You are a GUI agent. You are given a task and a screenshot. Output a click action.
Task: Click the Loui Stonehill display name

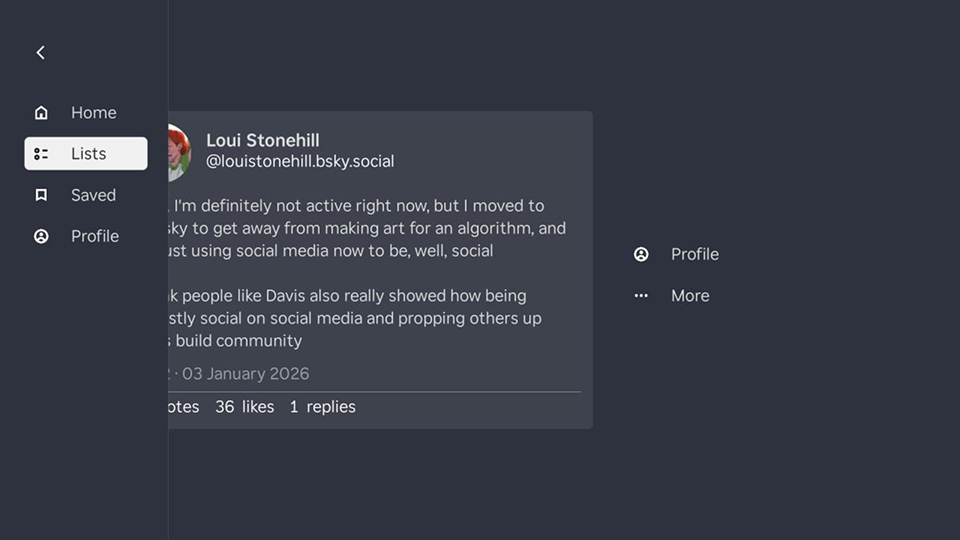pyautogui.click(x=263, y=140)
